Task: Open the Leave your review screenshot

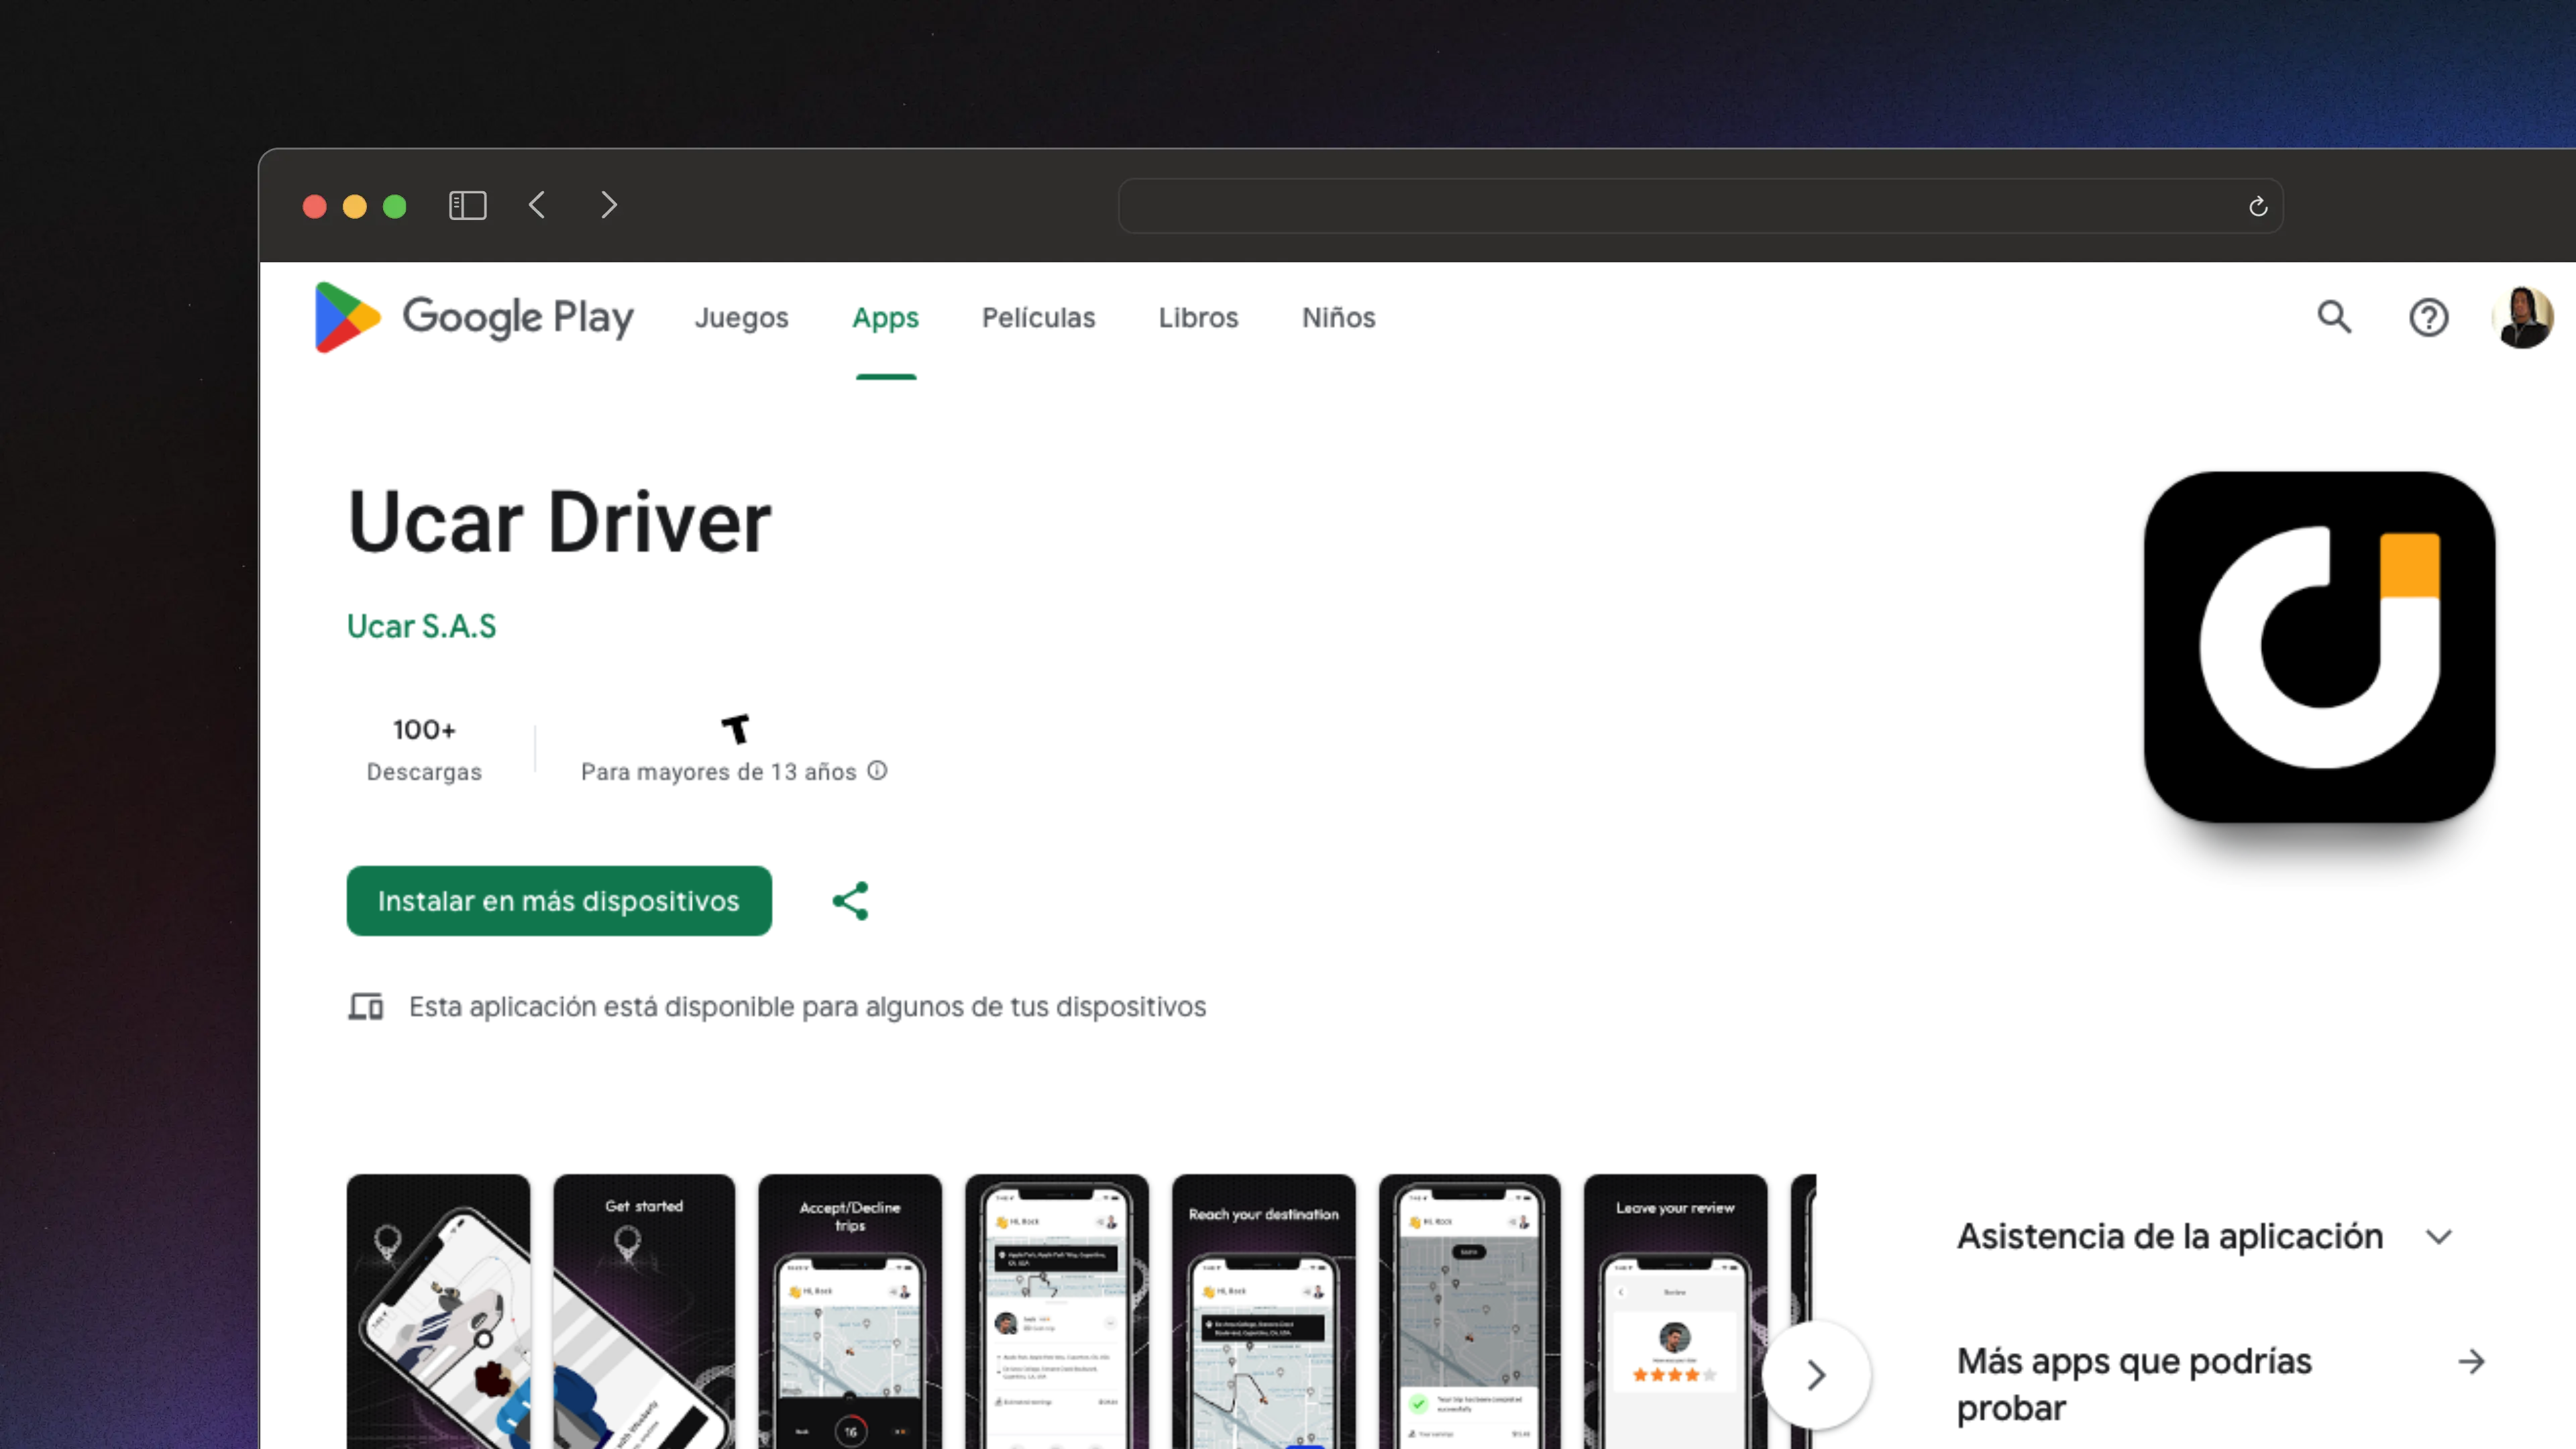Action: coord(1675,1311)
